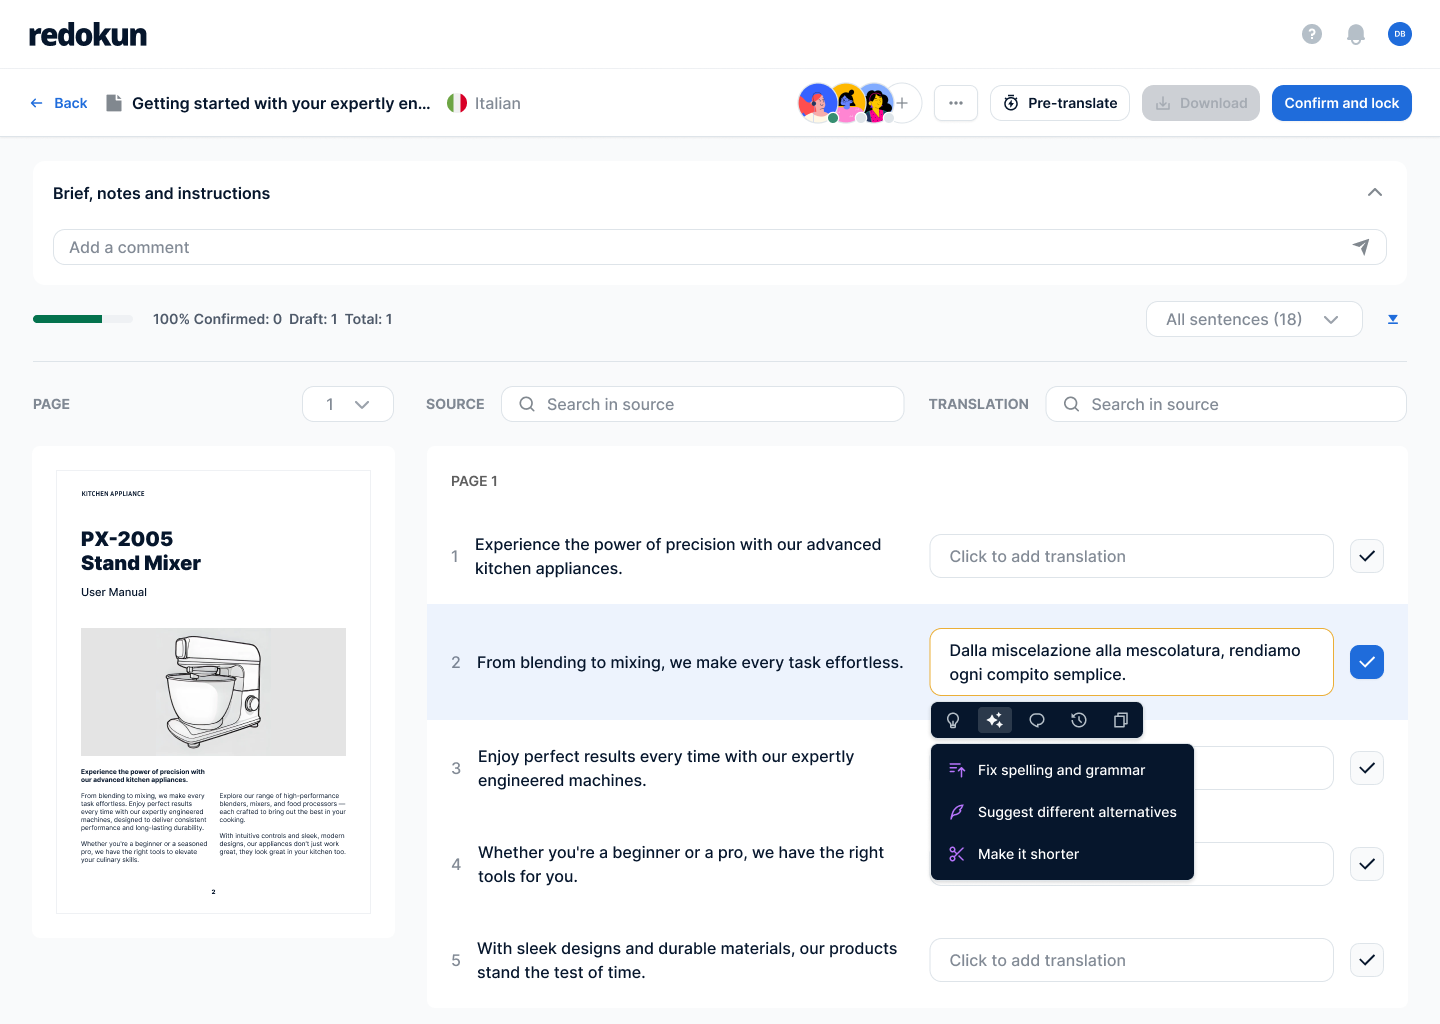Screen dimensions: 1440x1024
Task: Open the lightbulb translation suggestions icon
Action: click(x=952, y=720)
